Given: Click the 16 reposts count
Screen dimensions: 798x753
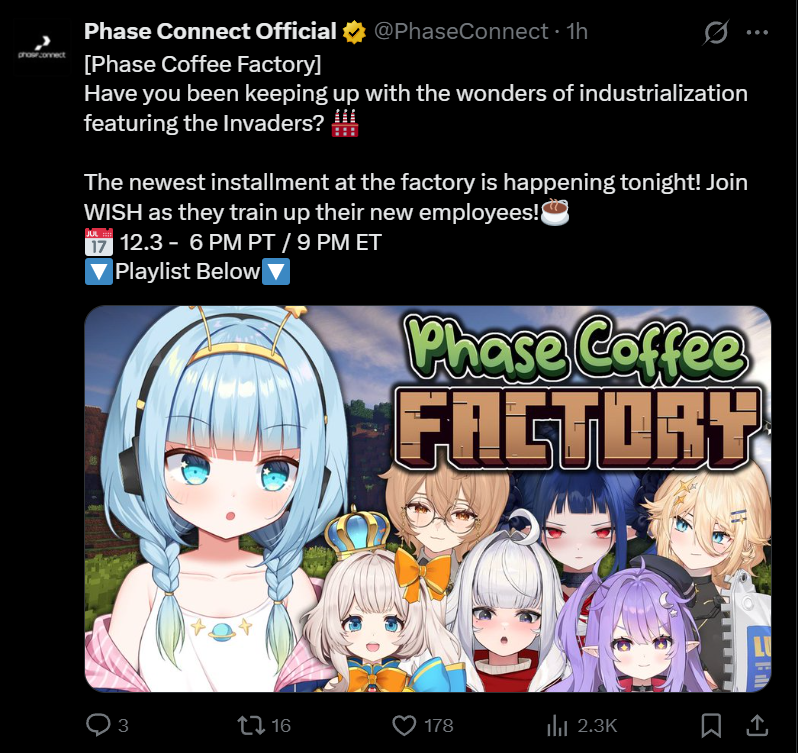Looking at the screenshot, I should [280, 726].
